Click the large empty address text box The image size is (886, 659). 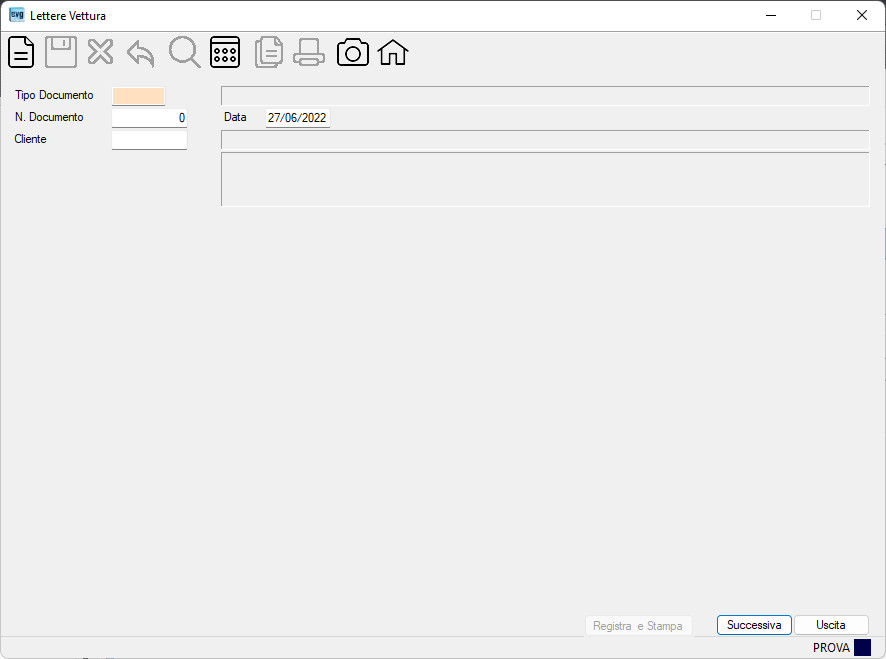coord(545,179)
